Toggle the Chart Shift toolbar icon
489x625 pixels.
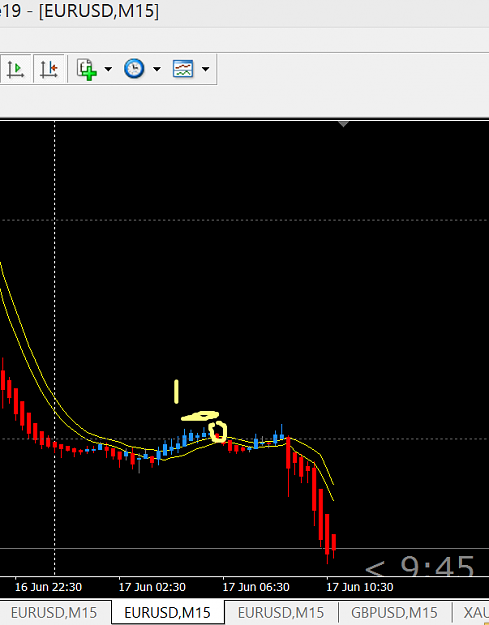click(49, 69)
